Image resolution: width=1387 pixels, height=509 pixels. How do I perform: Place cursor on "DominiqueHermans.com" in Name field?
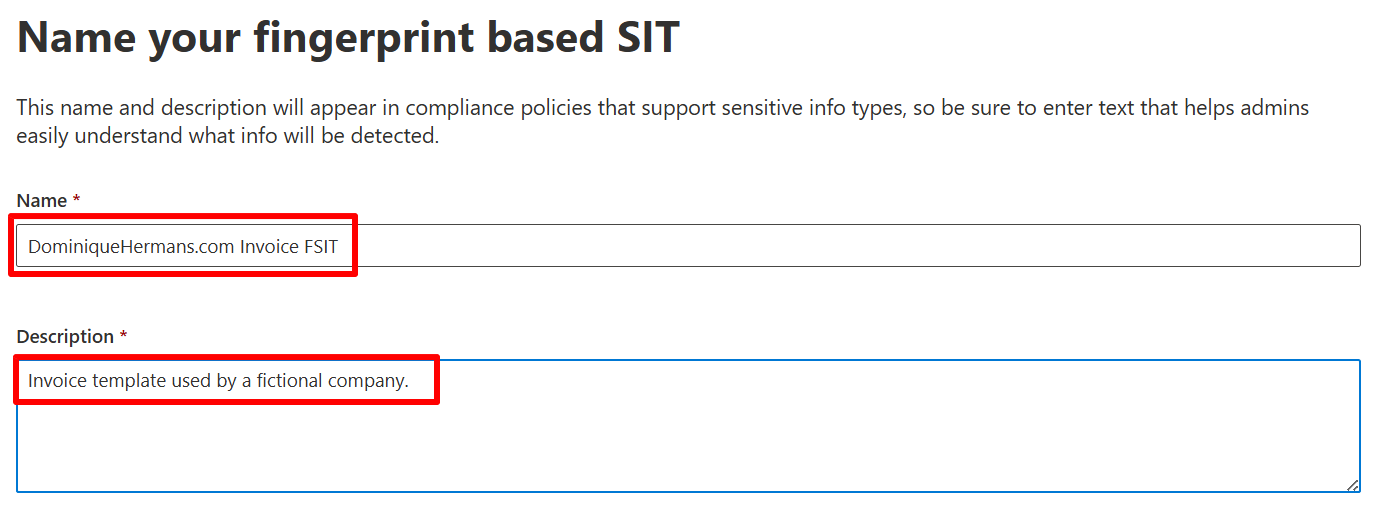click(130, 246)
